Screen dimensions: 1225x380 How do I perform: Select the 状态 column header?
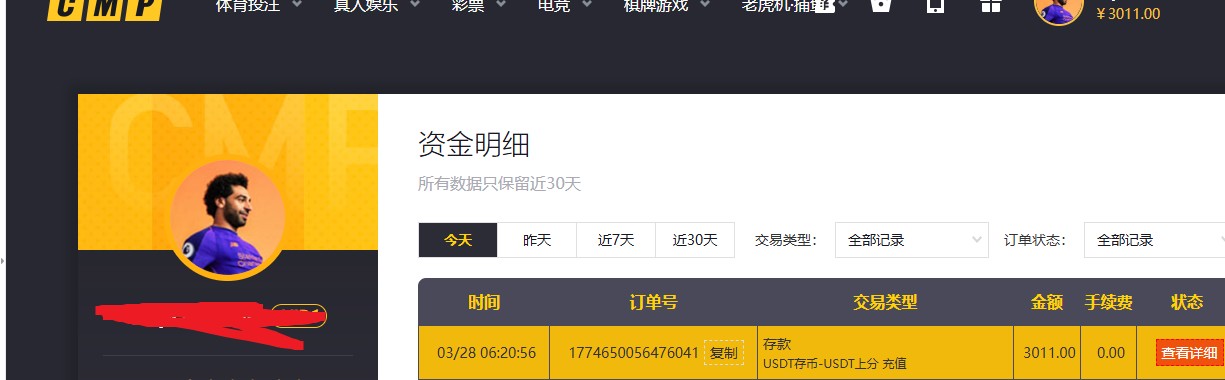coord(1187,302)
